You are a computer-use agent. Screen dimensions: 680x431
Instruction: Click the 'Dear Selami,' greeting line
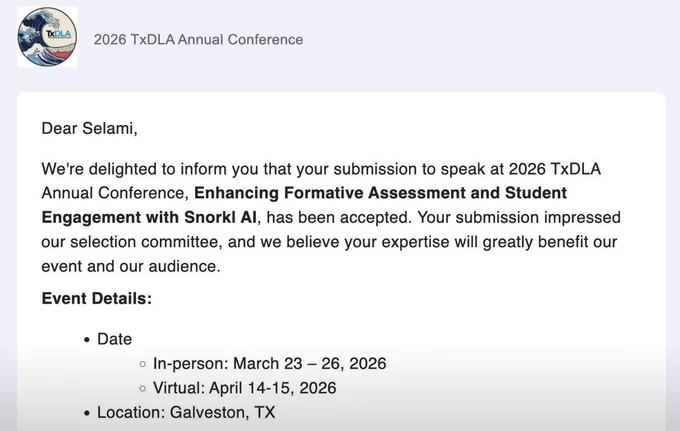pyautogui.click(x=89, y=128)
